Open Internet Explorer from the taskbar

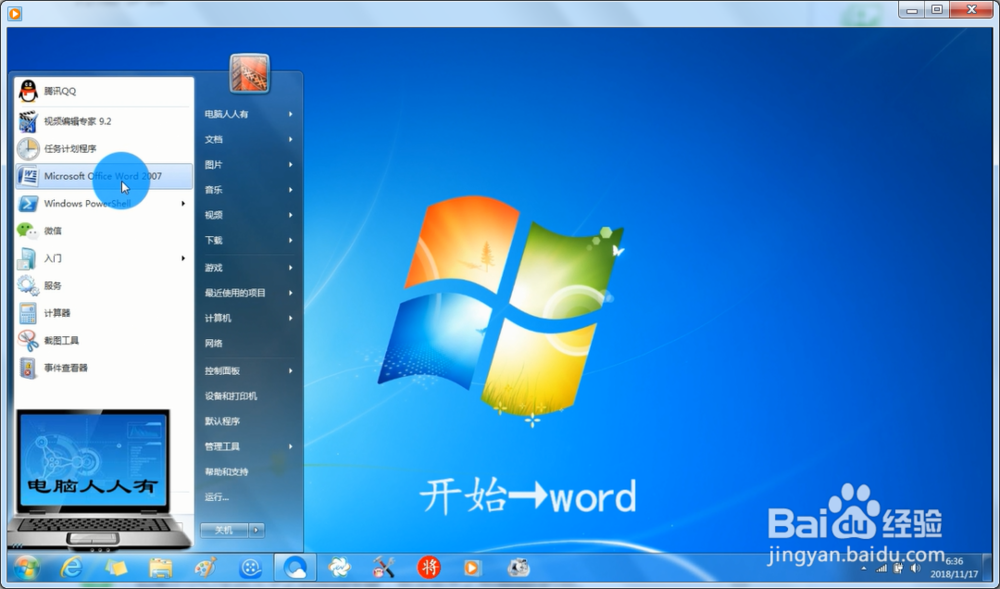coord(71,567)
